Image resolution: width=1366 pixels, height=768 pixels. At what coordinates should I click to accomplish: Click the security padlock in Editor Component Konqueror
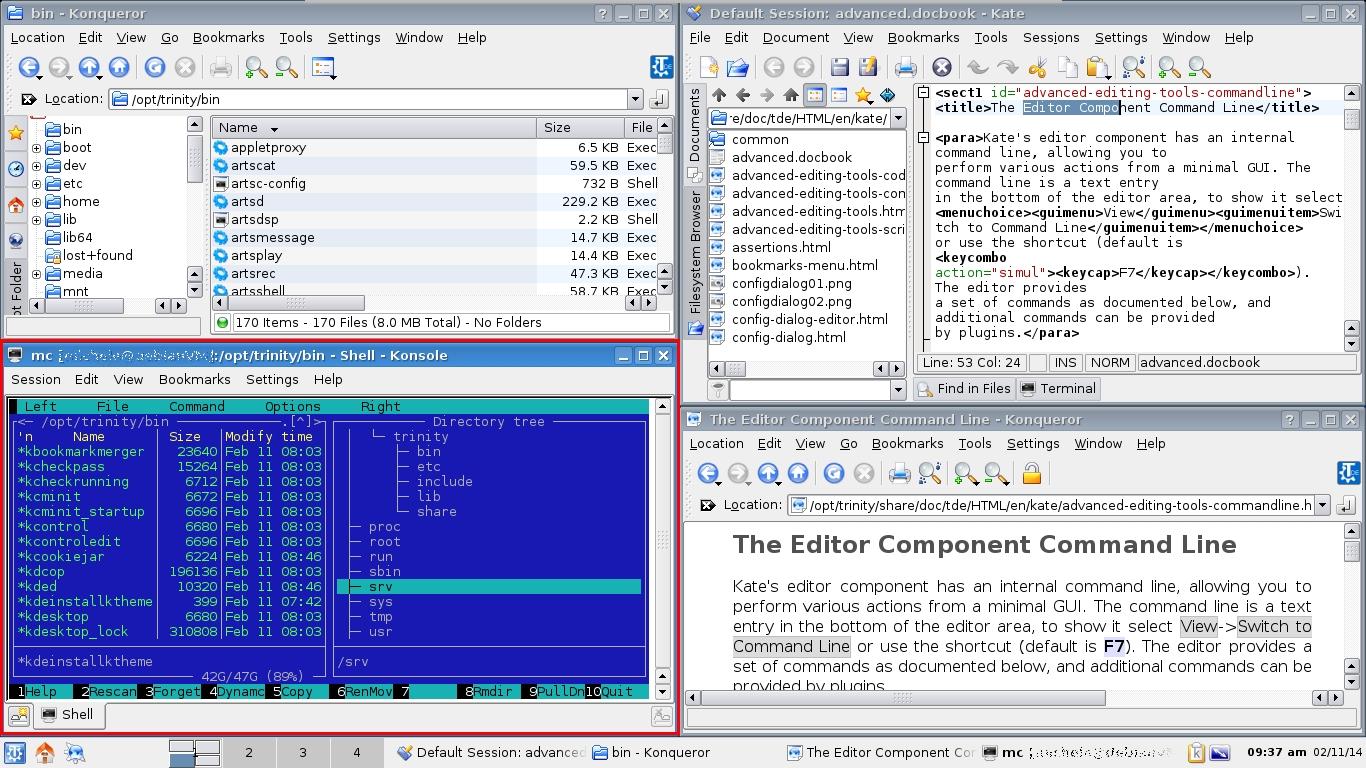tap(1032, 474)
